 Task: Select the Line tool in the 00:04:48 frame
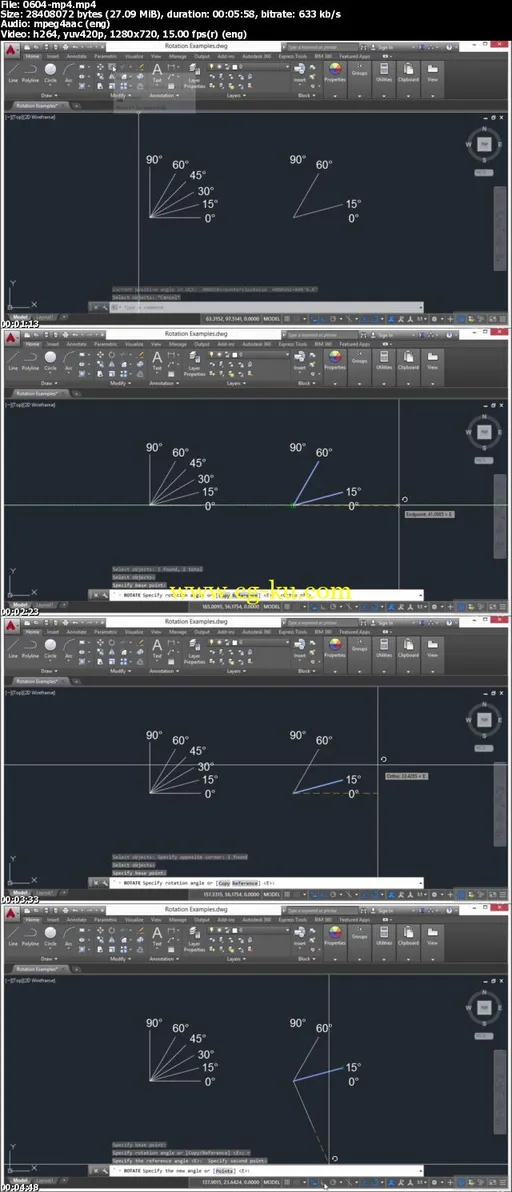click(13, 936)
